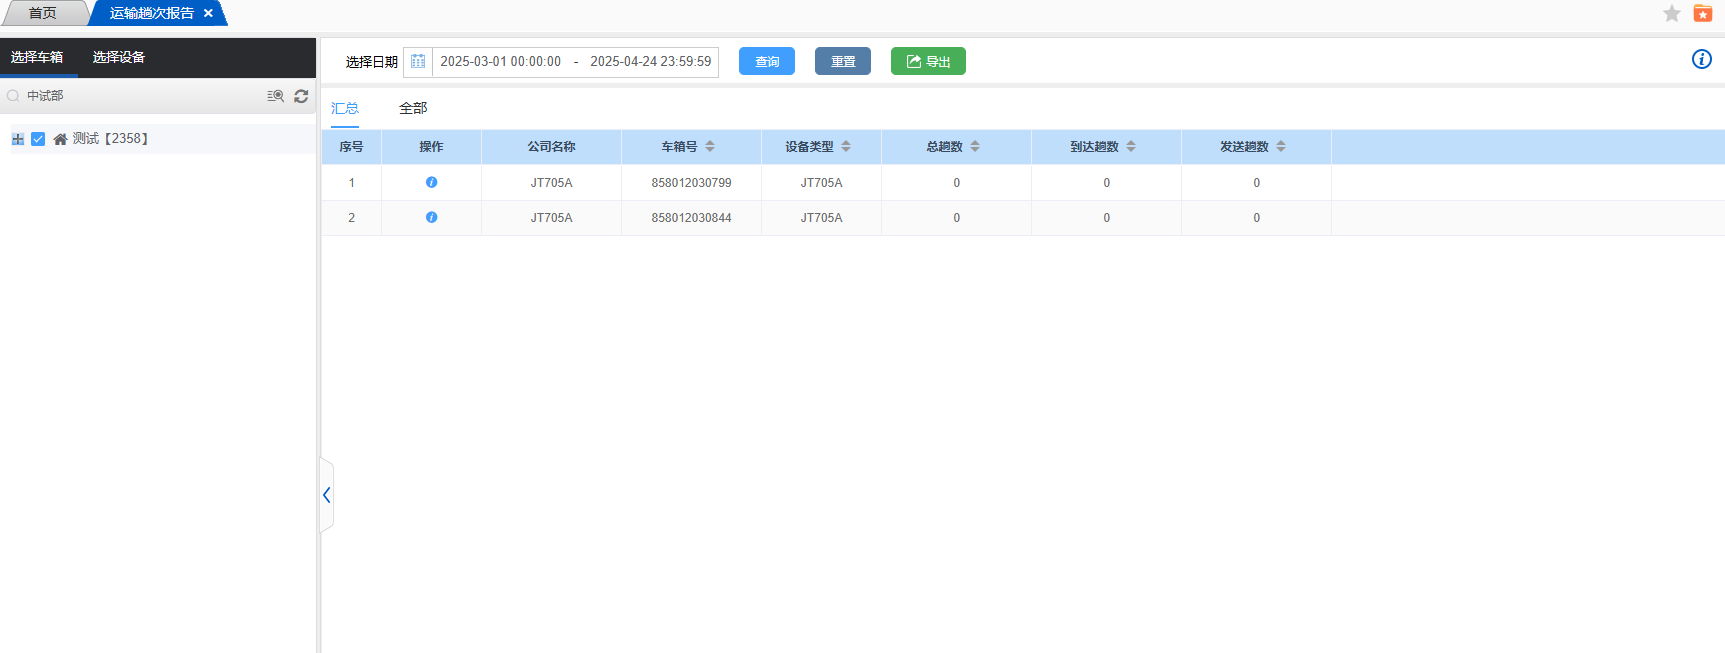The height and width of the screenshot is (653, 1725).
Task: Click the info icon in row 2
Action: (x=431, y=217)
